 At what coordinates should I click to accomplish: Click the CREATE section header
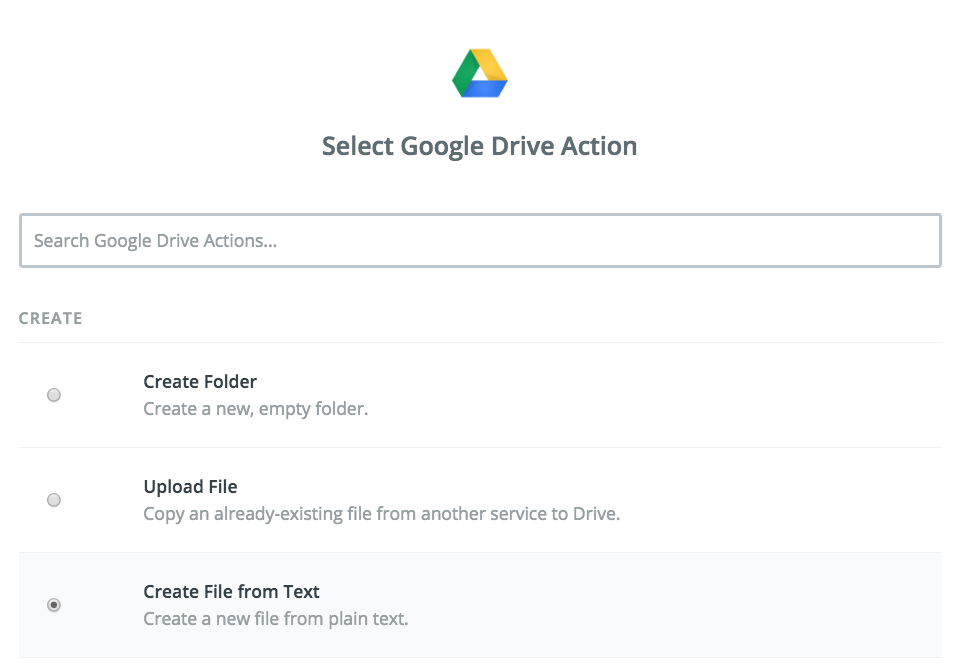(51, 318)
